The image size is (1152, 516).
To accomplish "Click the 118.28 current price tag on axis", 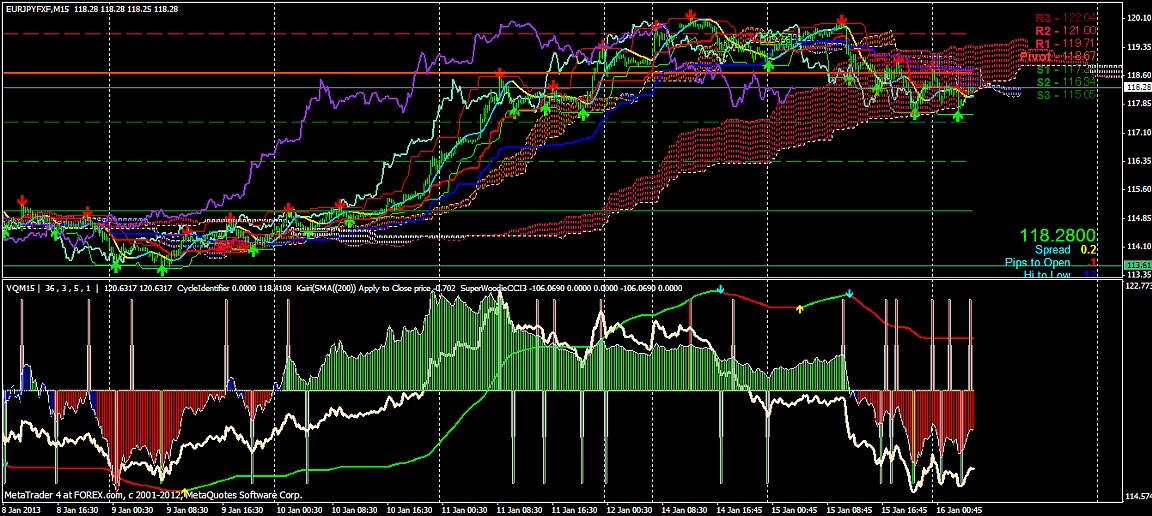I will click(1134, 87).
